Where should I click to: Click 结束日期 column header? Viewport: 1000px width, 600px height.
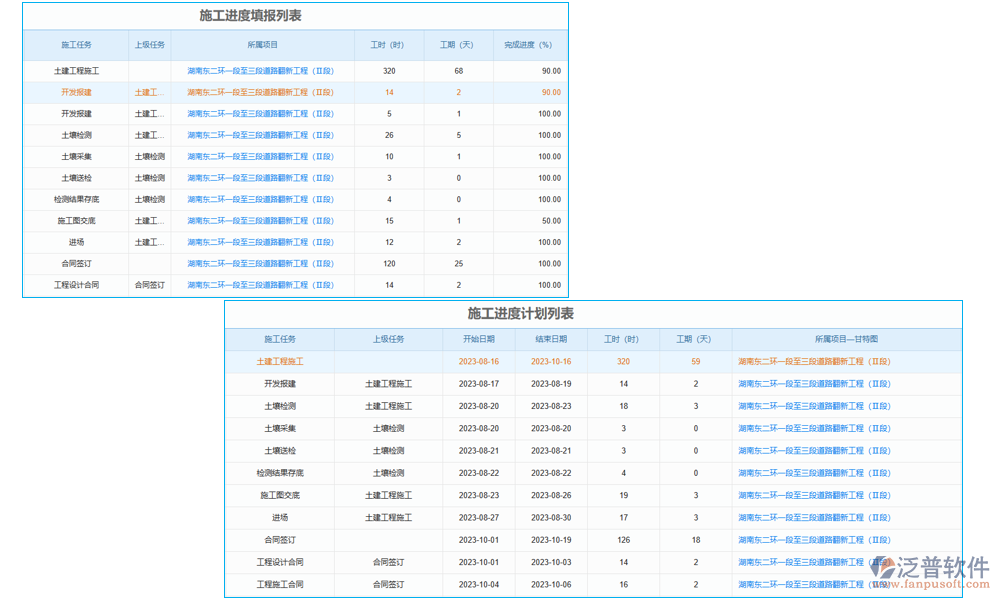tap(550, 340)
